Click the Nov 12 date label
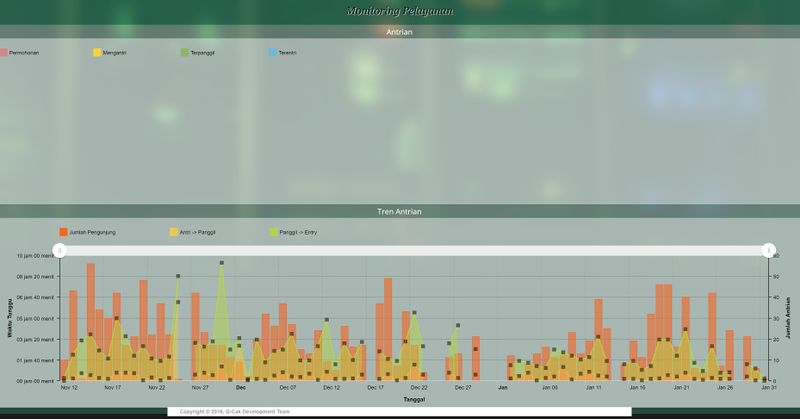Viewport: 800px width, 419px height. pos(69,388)
